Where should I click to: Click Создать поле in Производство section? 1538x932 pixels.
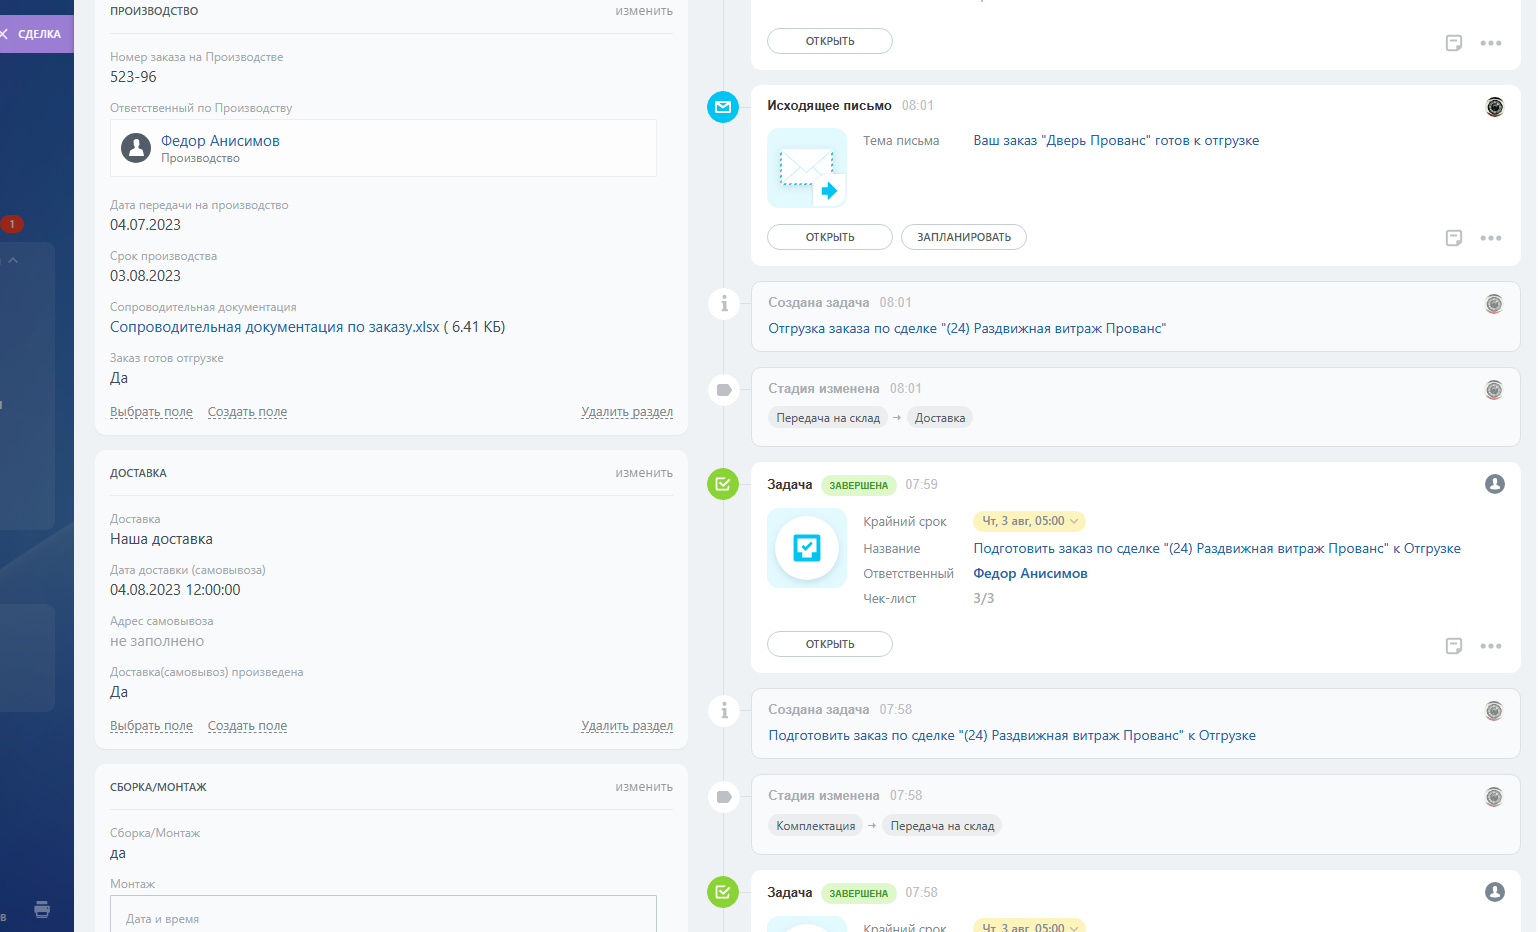[247, 412]
